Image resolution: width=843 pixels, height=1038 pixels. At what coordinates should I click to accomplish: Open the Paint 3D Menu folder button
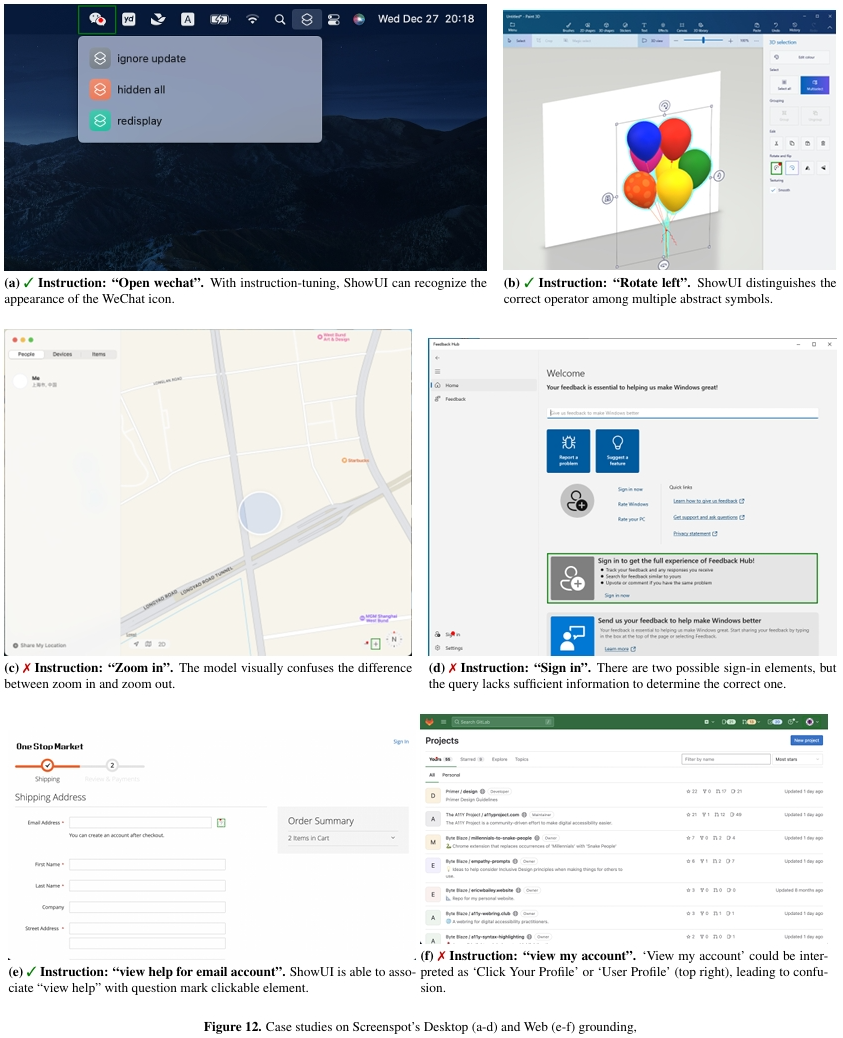(513, 26)
